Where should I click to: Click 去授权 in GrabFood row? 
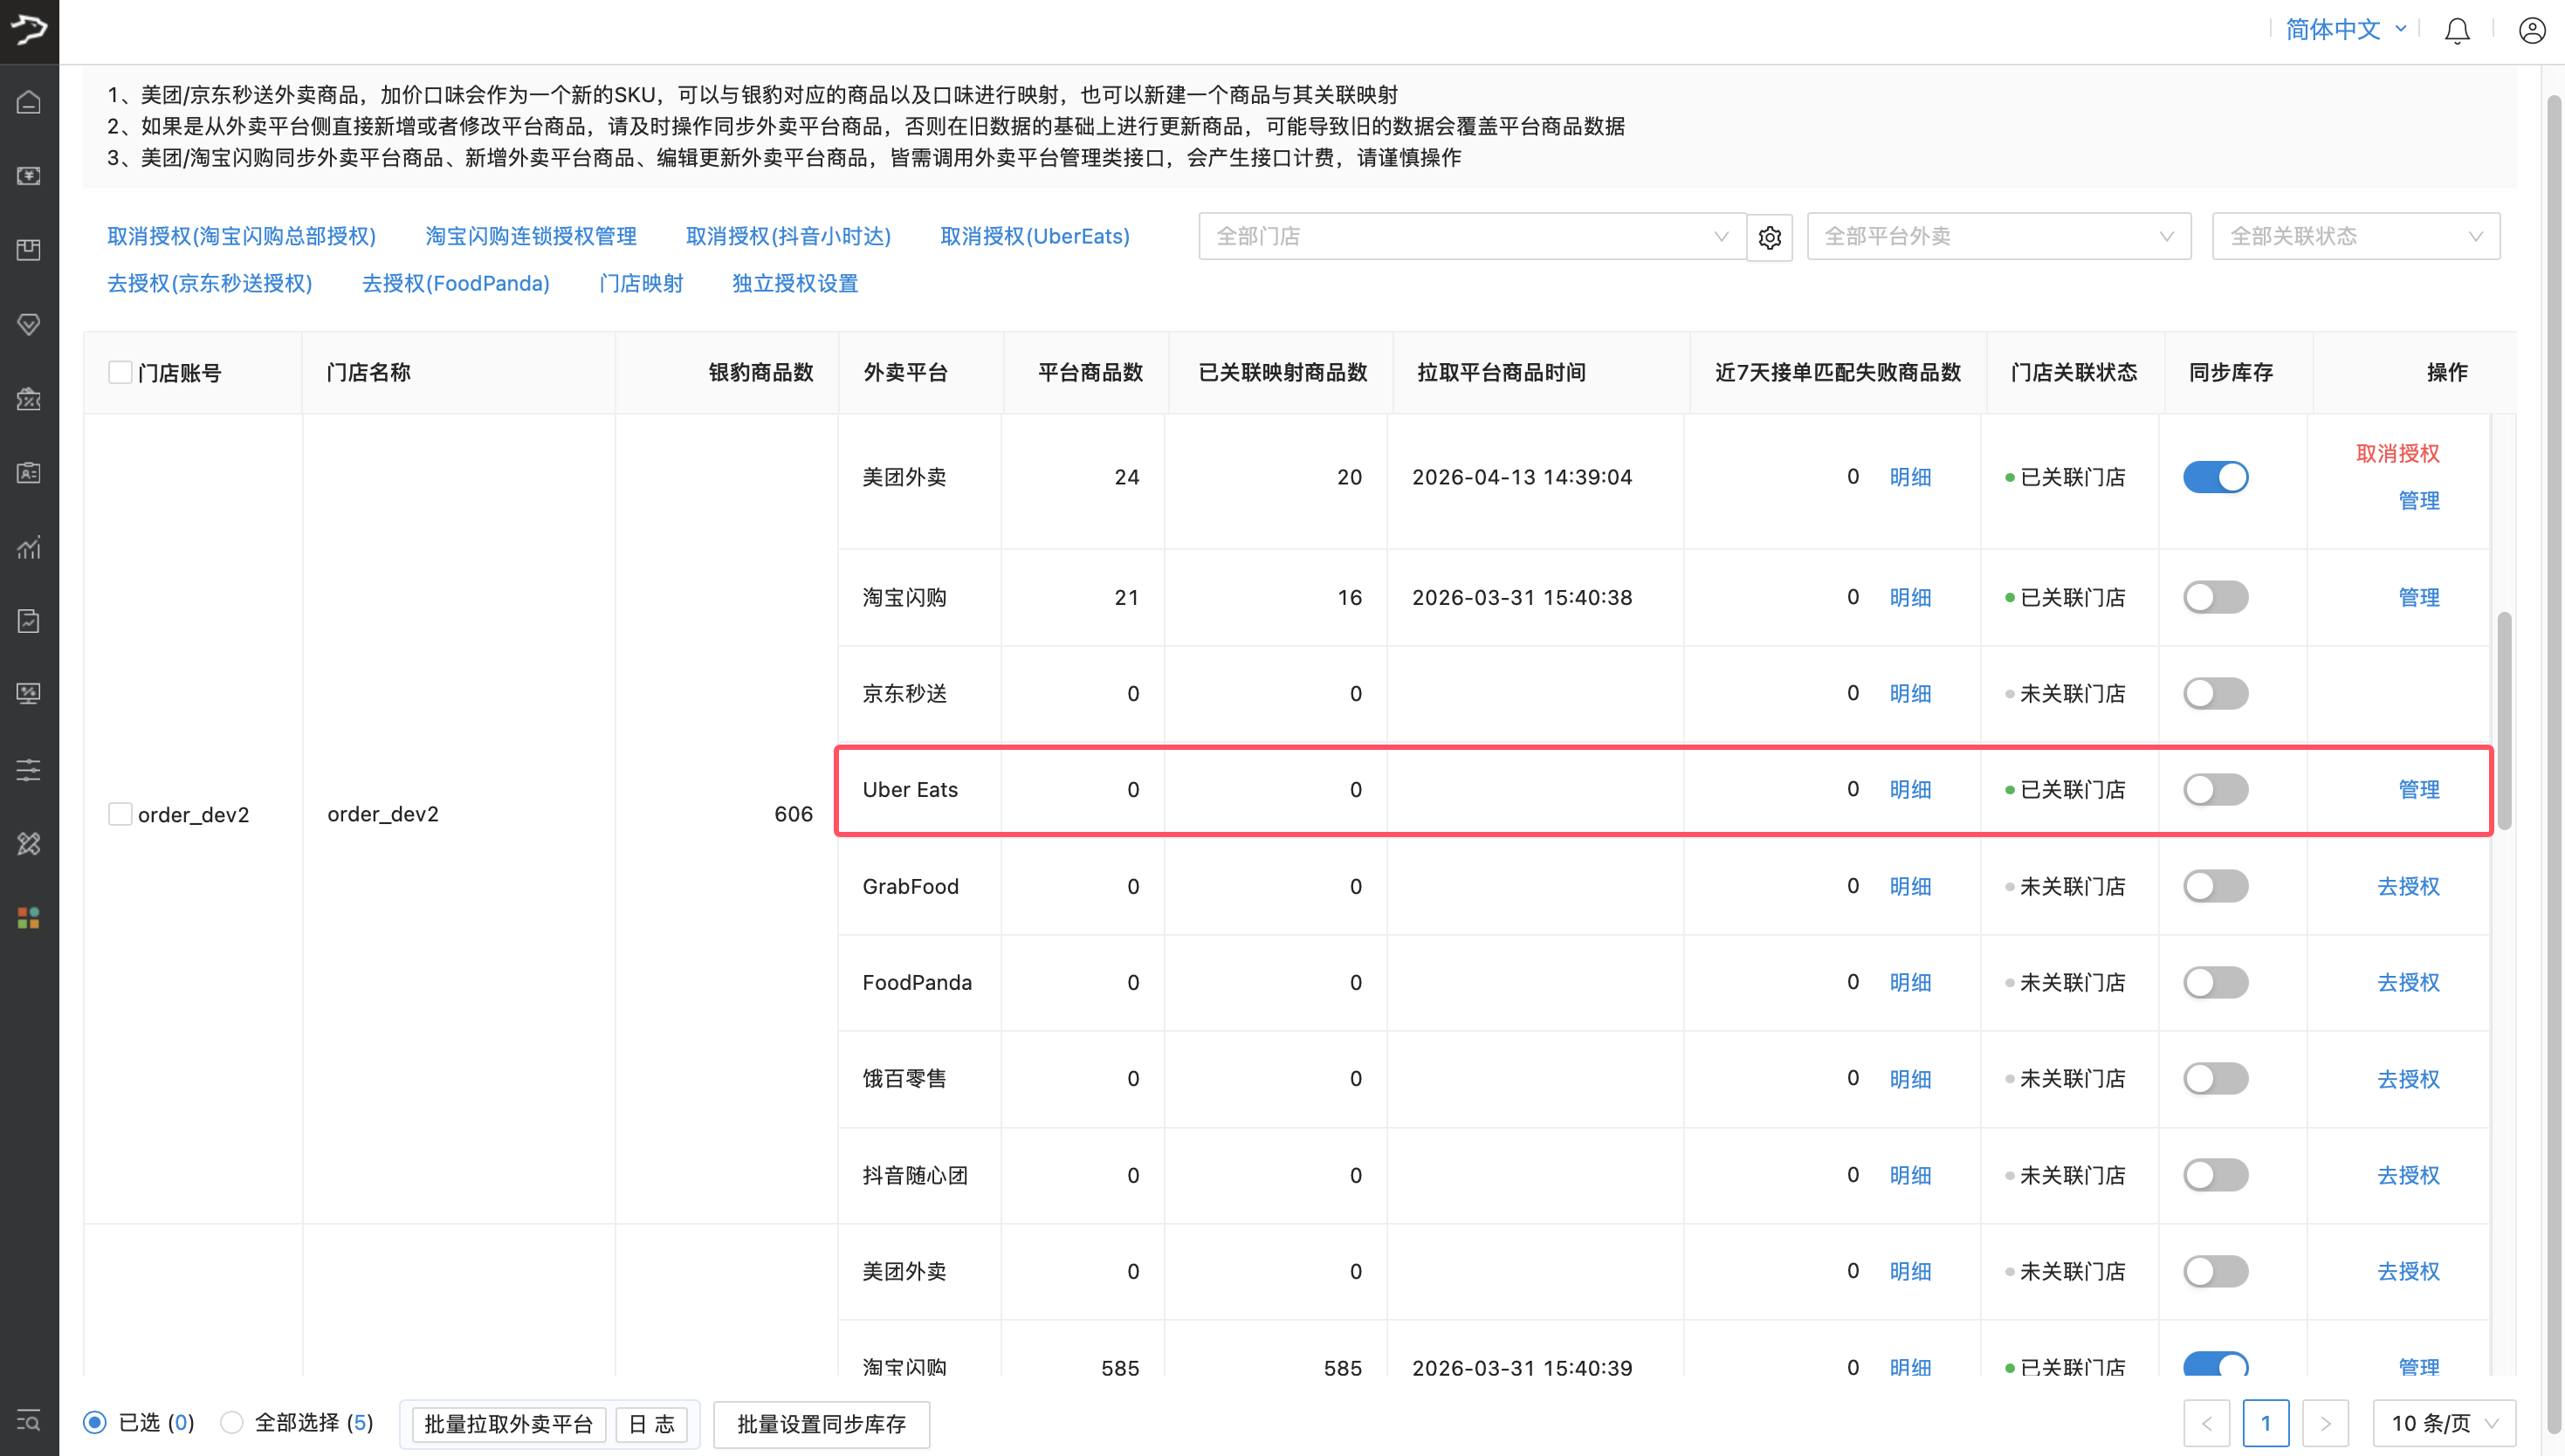pos(2408,886)
